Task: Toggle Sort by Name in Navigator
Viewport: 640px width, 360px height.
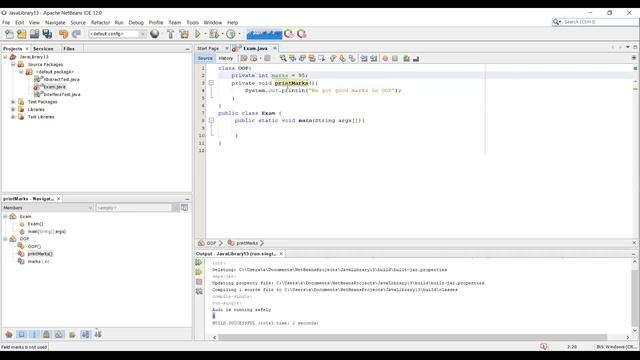Action: tap(85, 334)
